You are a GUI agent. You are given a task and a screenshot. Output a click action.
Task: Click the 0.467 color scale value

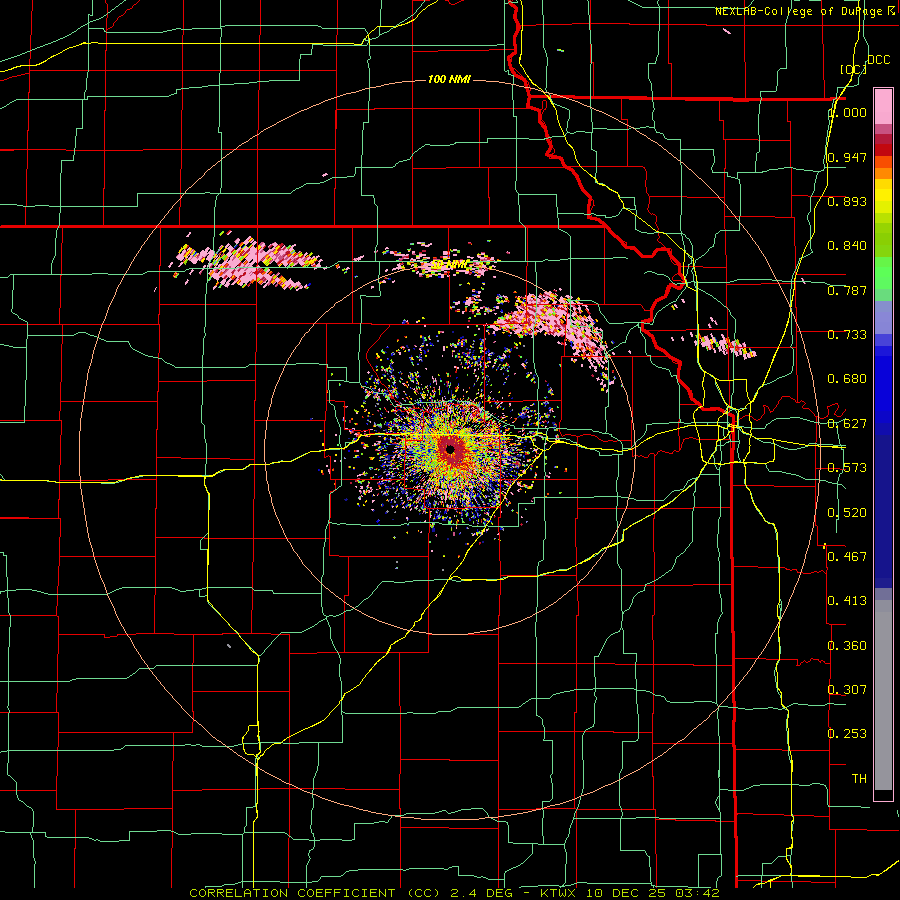[x=847, y=557]
